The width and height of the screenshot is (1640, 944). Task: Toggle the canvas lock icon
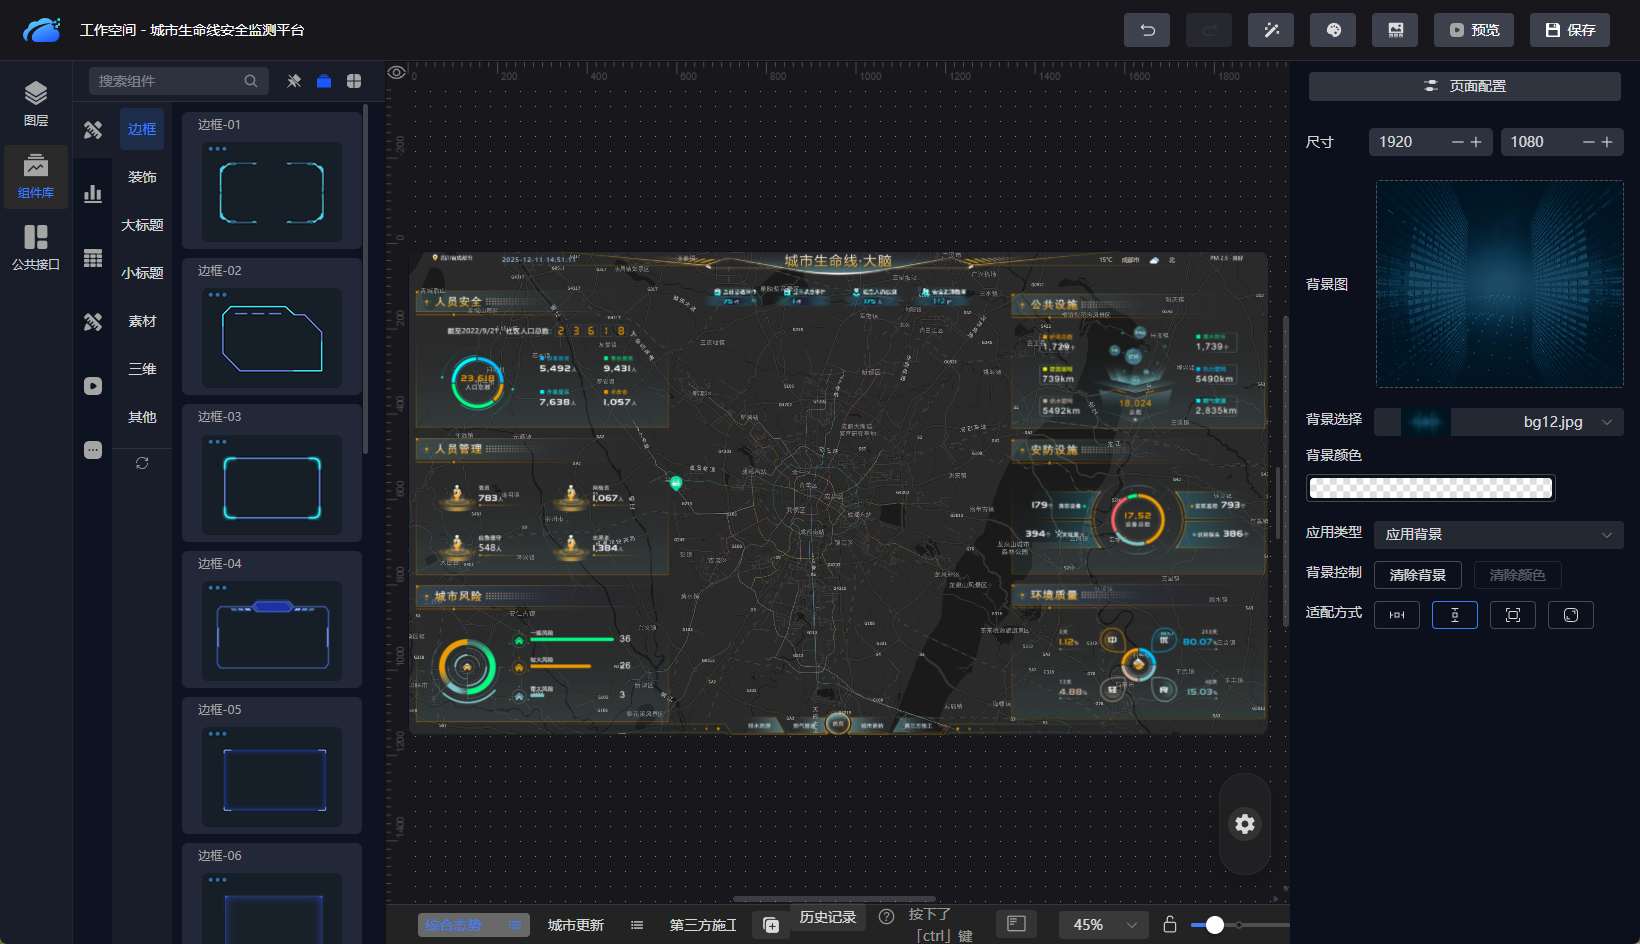click(1169, 924)
